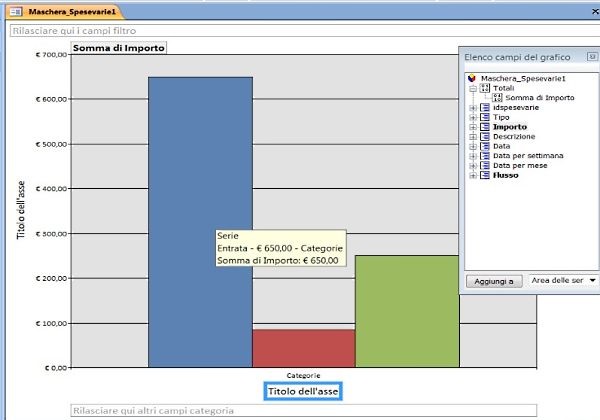The image size is (600, 420).
Task: Select the Somma di Importo field icon
Action: coord(497,98)
